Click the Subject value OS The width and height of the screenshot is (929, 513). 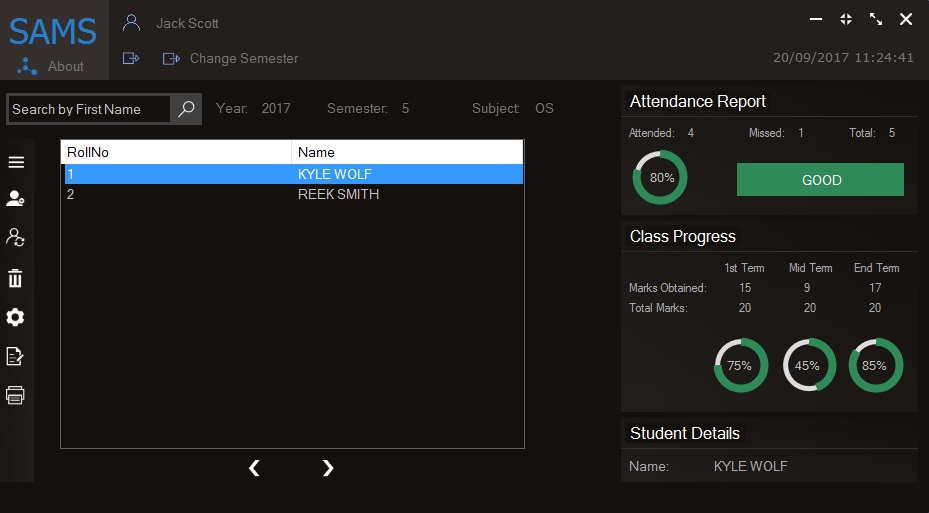(x=544, y=108)
